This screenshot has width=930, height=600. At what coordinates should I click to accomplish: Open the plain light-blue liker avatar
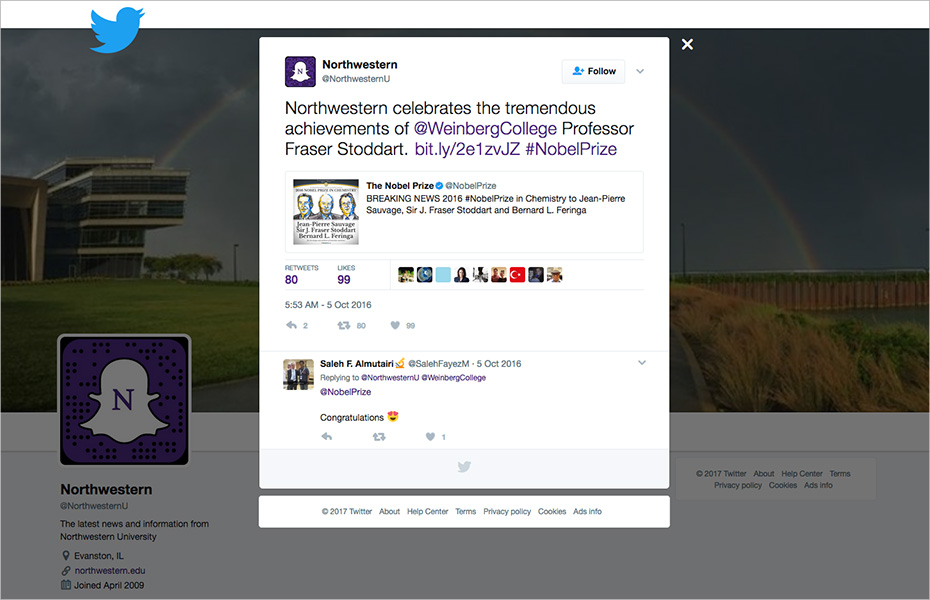click(443, 275)
